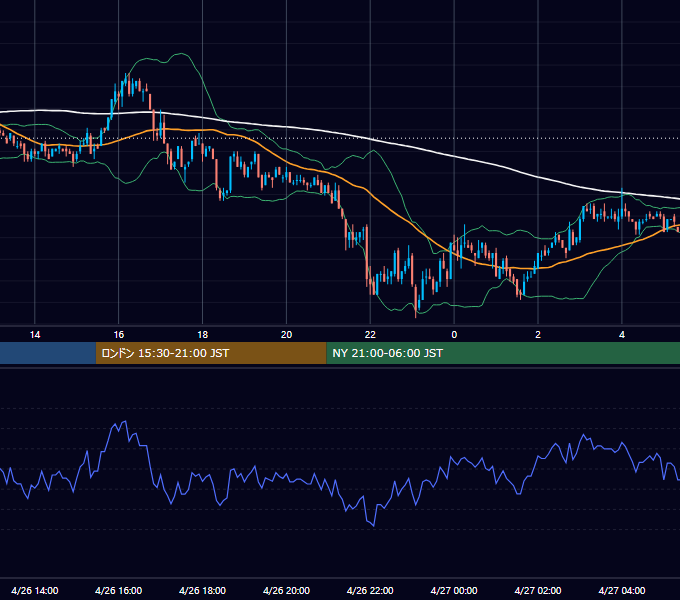680x600 pixels.
Task: Click the '4' hour label on time axis
Action: tap(622, 335)
